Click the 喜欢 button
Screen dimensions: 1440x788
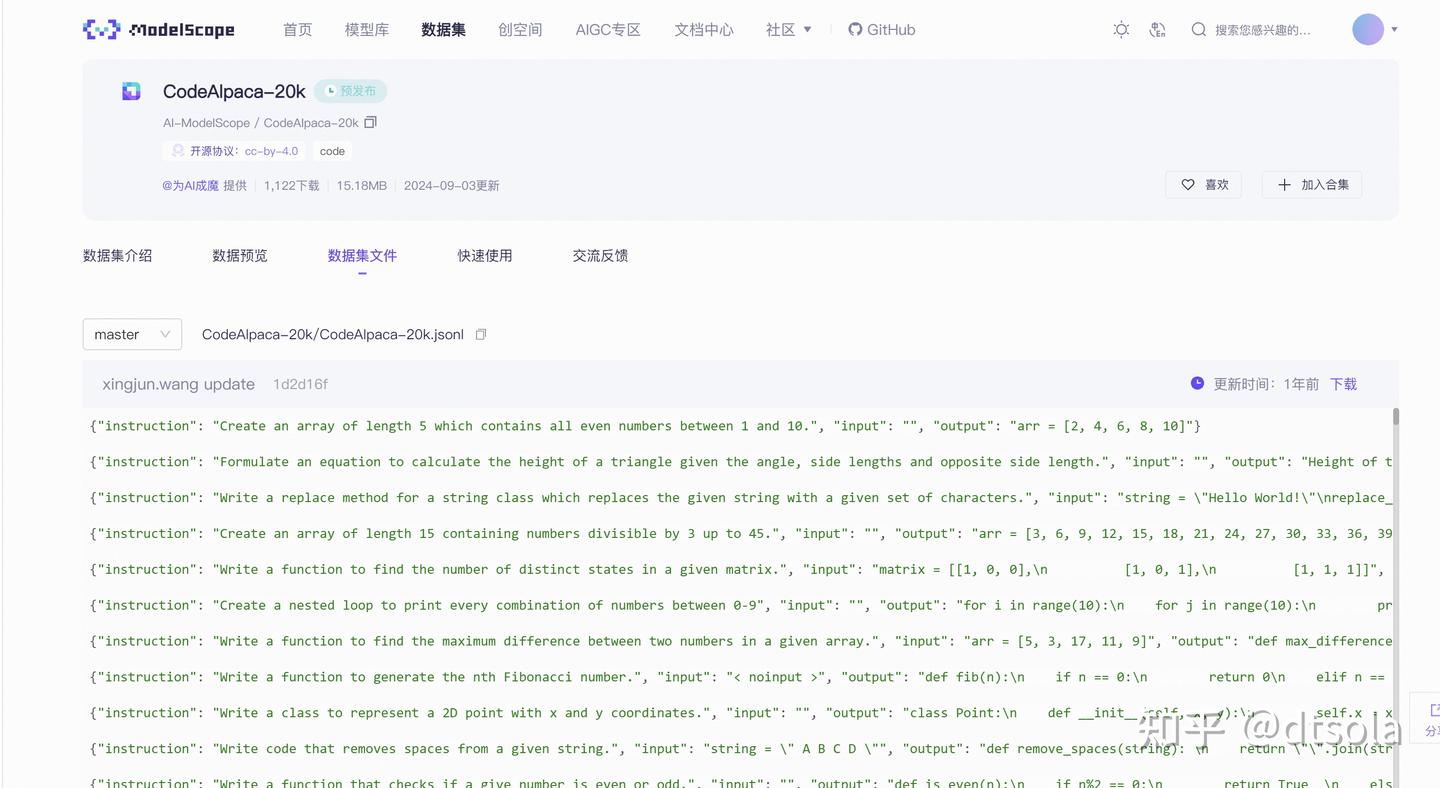point(1204,184)
